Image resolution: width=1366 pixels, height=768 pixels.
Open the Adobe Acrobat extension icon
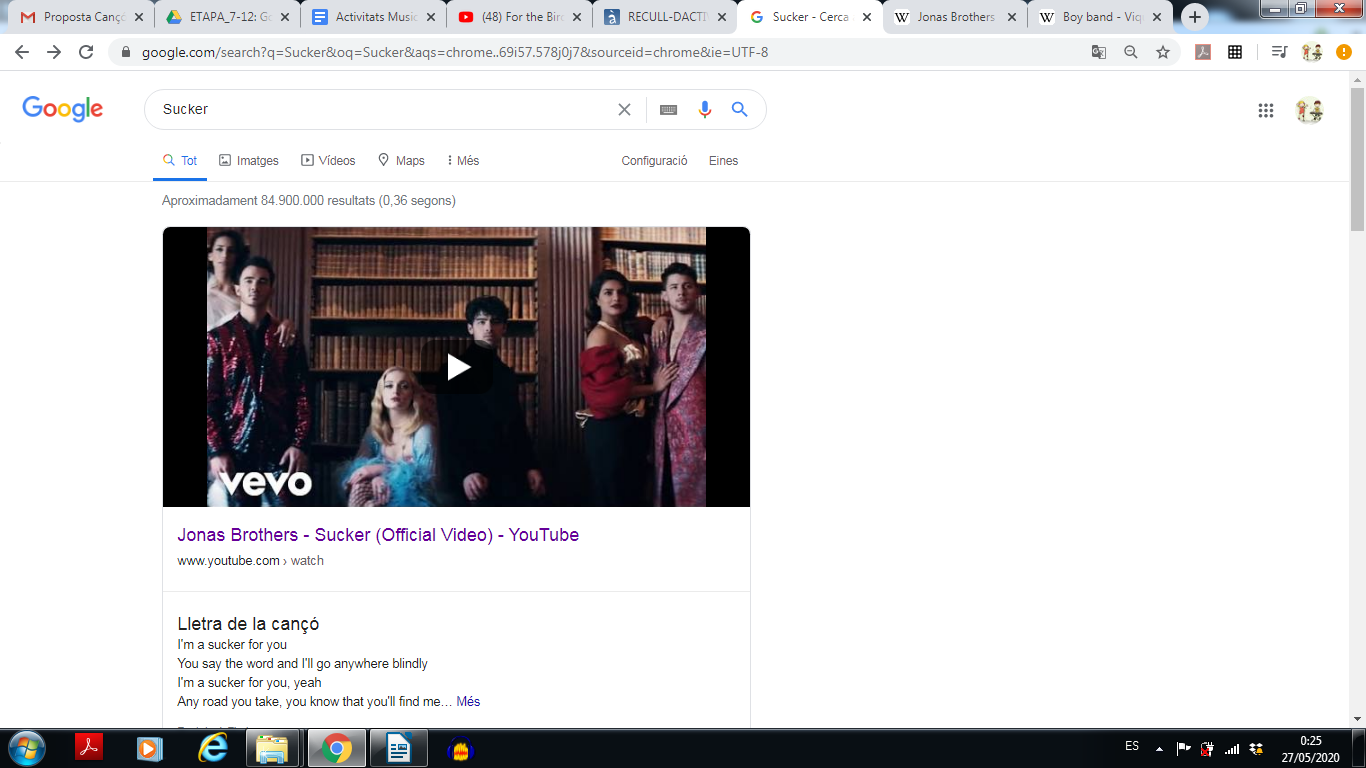point(1203,52)
